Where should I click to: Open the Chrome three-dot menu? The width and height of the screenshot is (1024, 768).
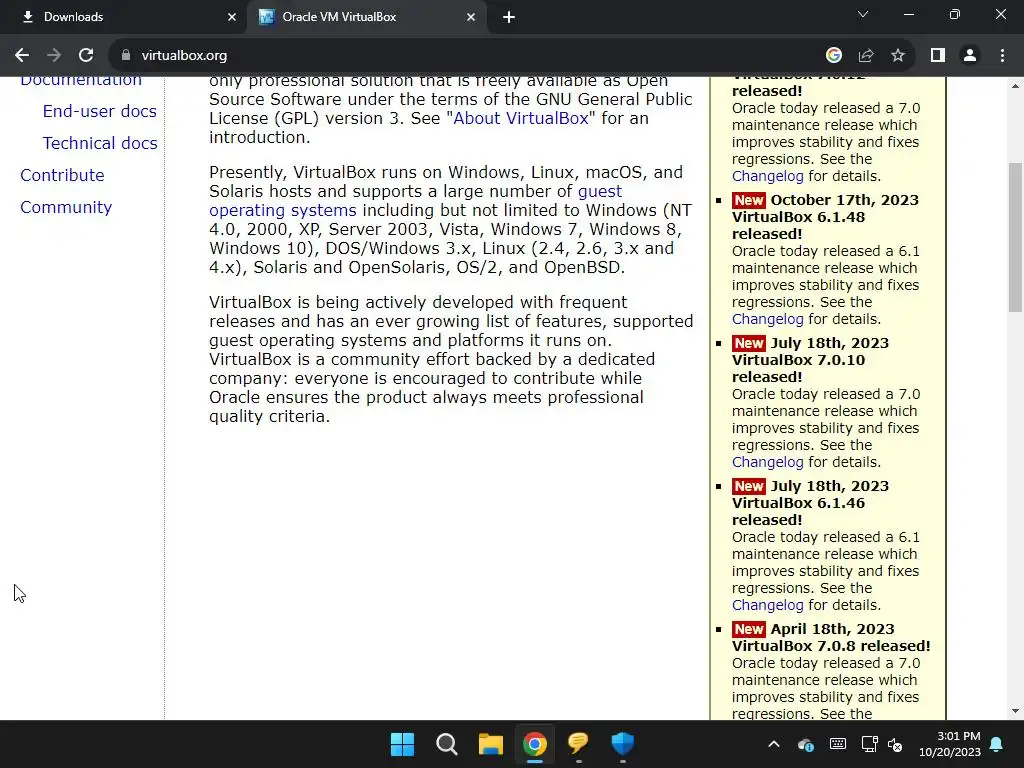[x=1002, y=56]
